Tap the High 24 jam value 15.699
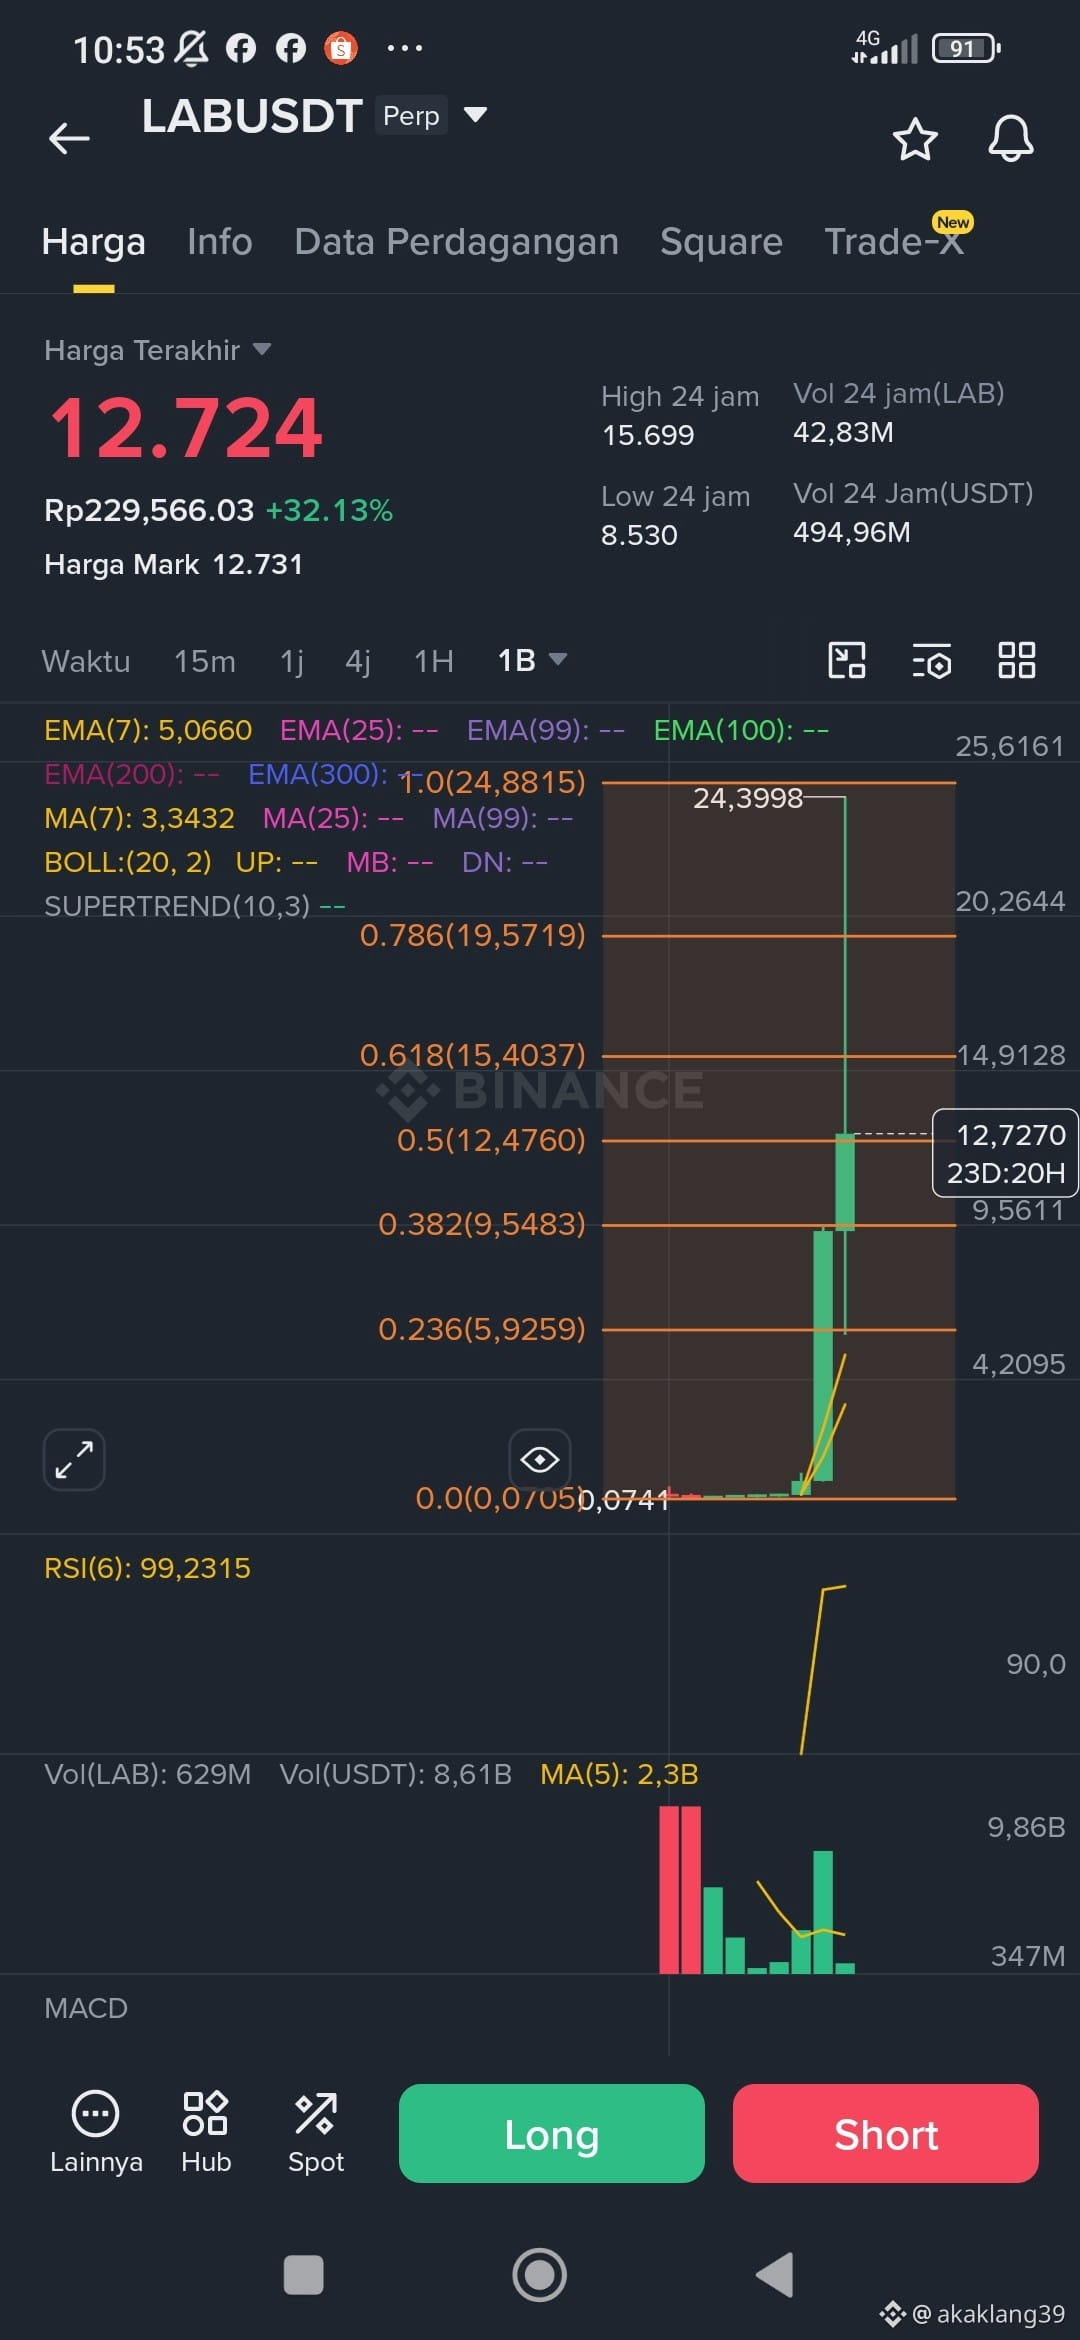This screenshot has width=1080, height=2340. (x=648, y=435)
